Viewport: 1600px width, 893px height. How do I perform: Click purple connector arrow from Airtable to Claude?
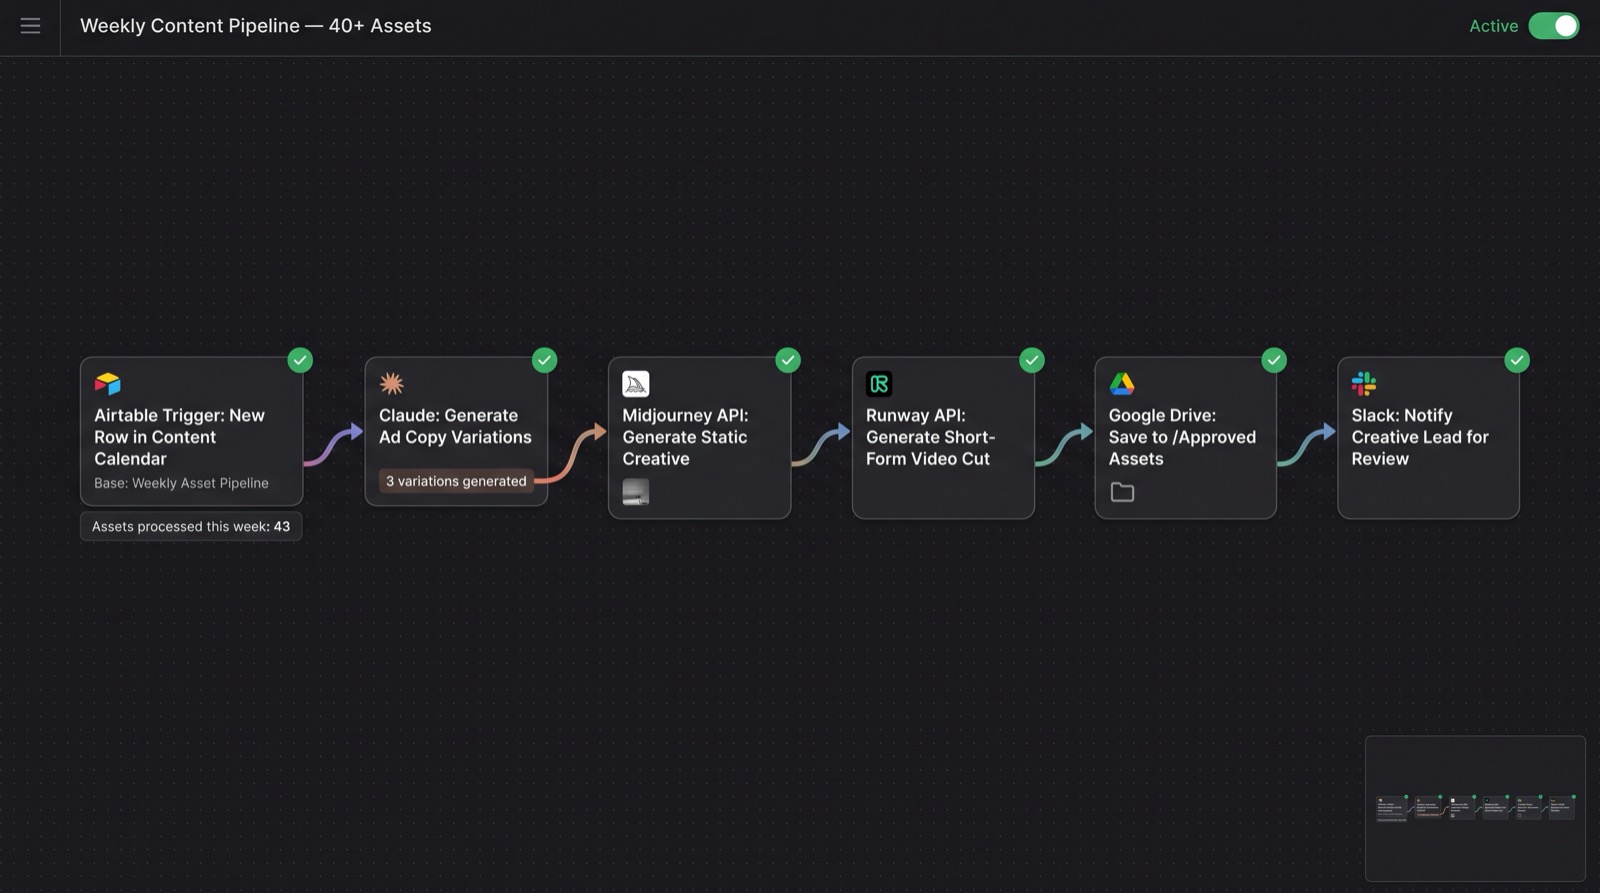coord(334,445)
